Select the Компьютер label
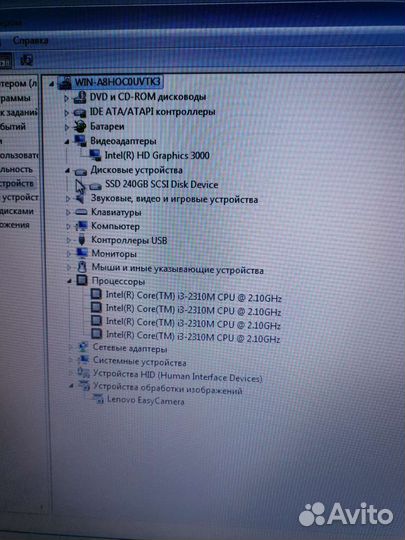This screenshot has width=405, height=540. tap(115, 226)
